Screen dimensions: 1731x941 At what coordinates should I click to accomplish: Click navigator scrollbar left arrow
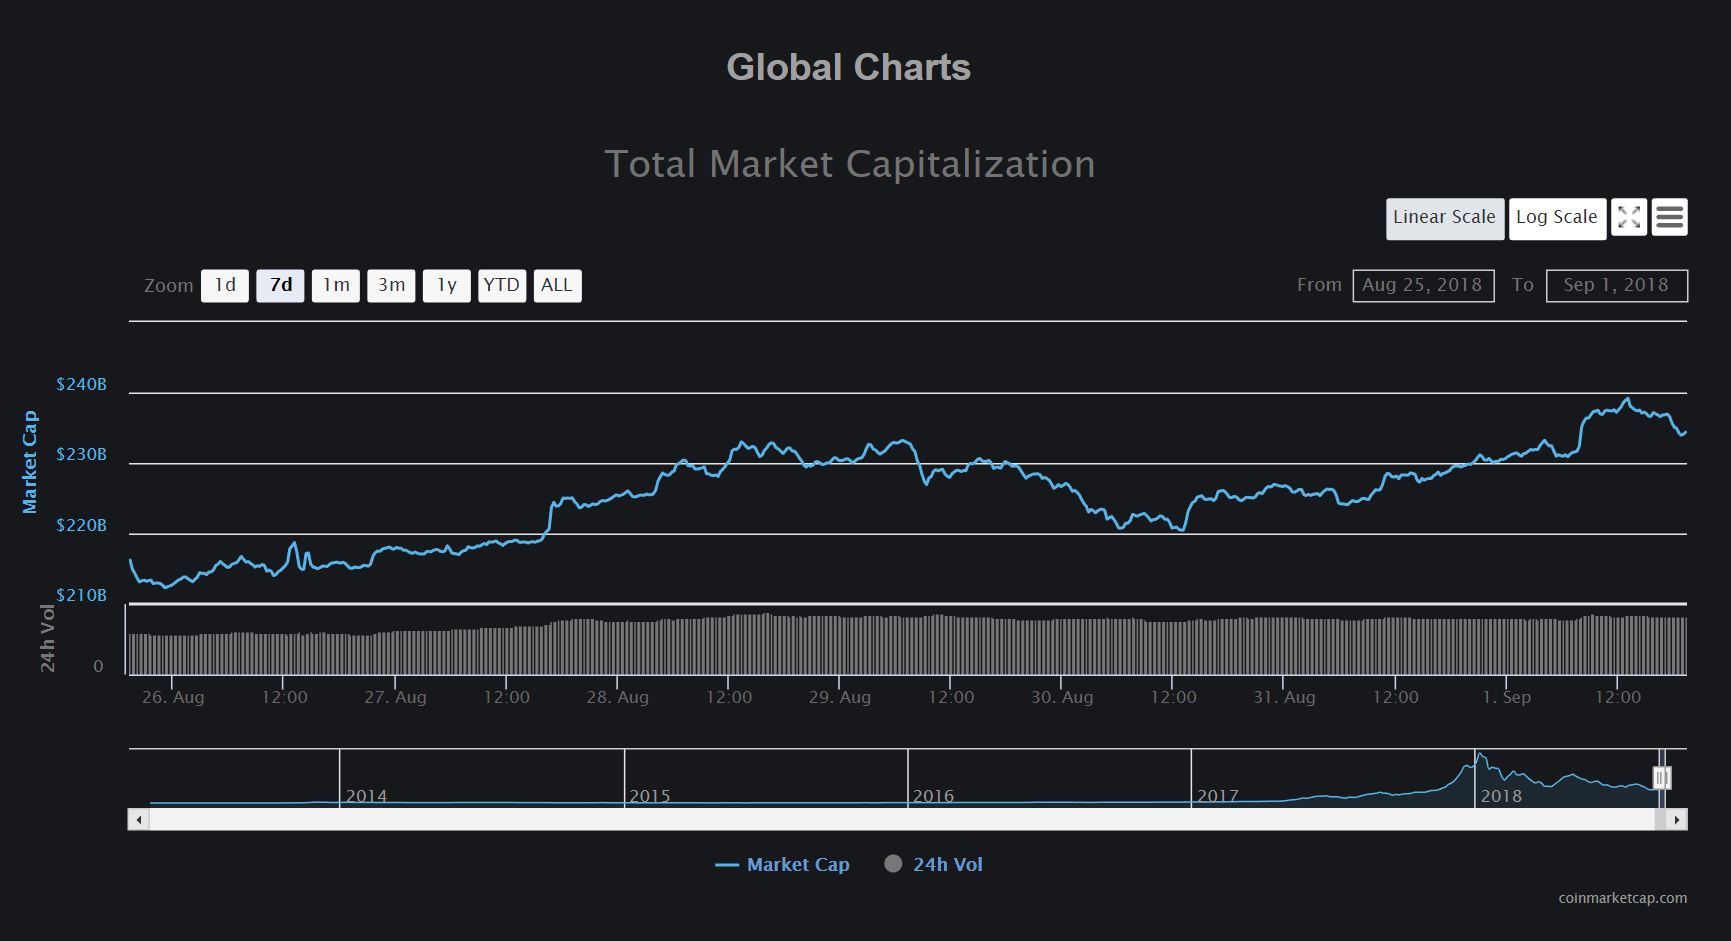point(139,820)
